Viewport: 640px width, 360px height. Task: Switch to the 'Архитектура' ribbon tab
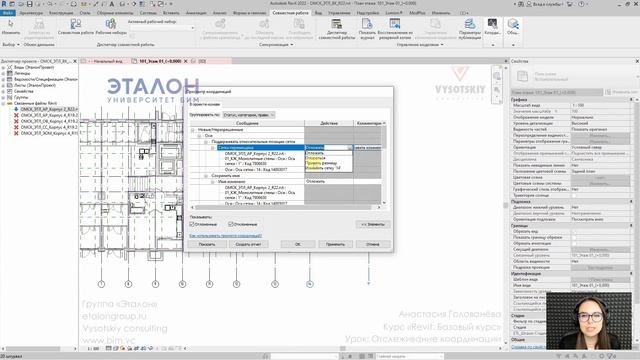pyautogui.click(x=31, y=13)
